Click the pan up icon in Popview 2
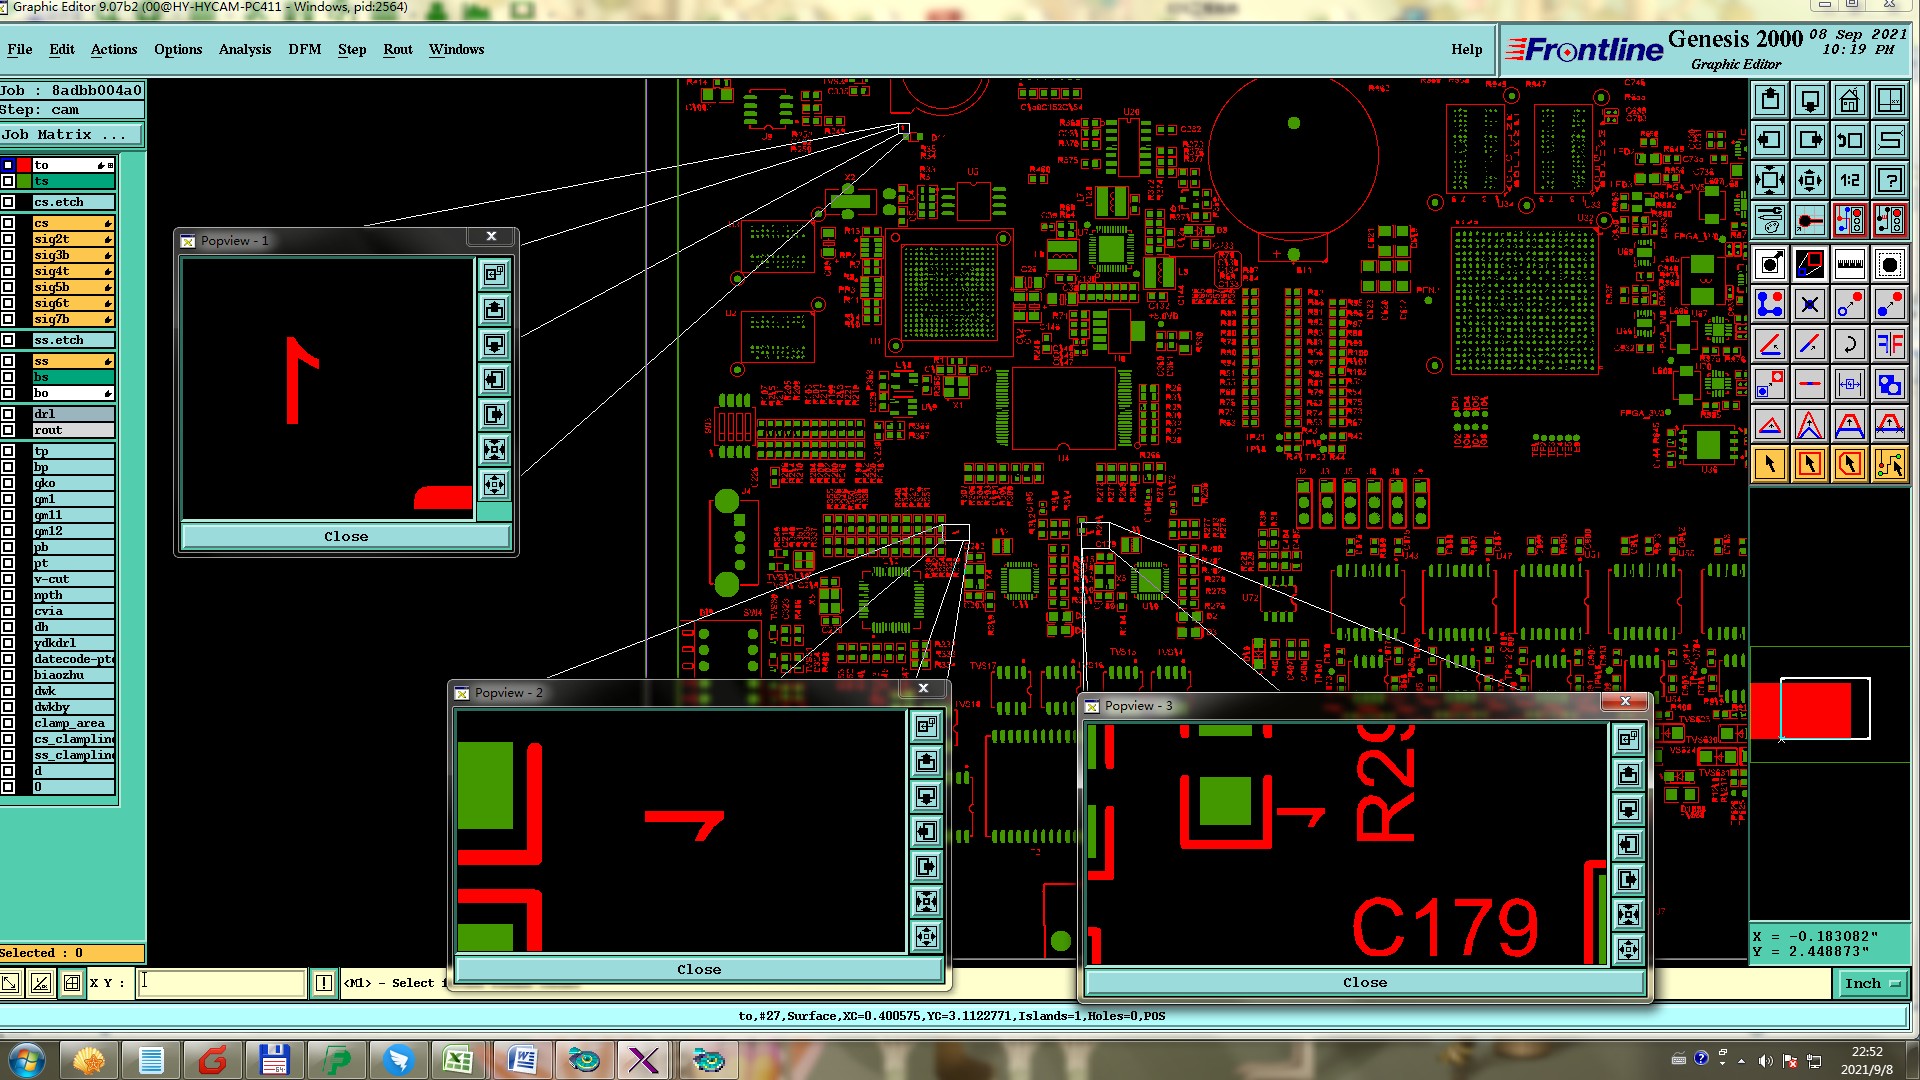Viewport: 1920px width, 1080px height. pos(926,761)
